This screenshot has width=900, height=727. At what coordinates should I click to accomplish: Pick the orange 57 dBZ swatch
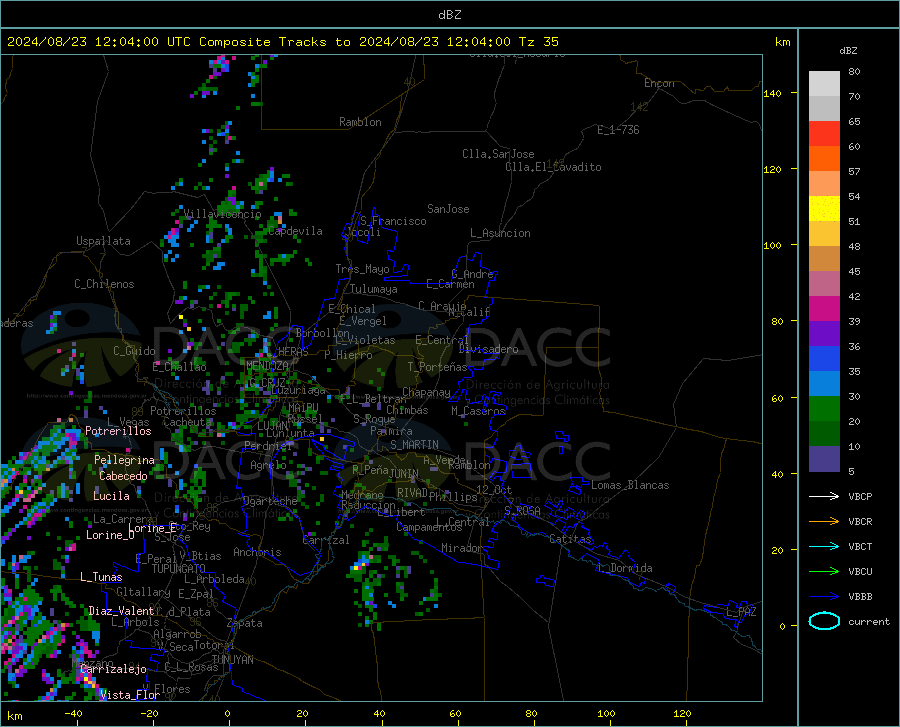click(824, 159)
